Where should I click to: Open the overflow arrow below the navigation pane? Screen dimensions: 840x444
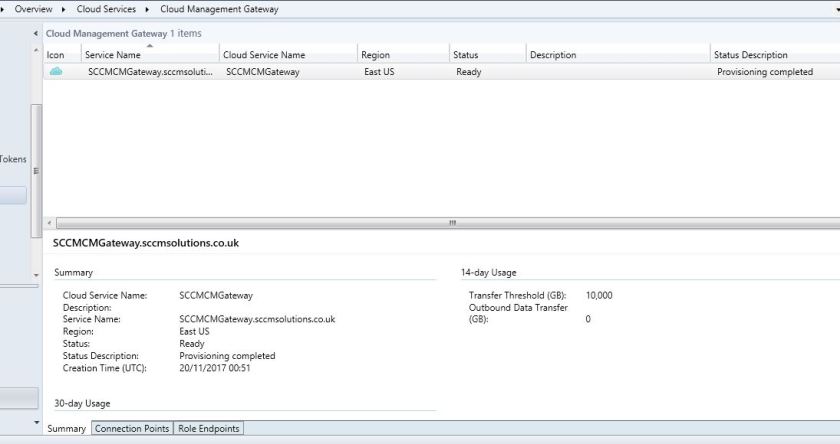coord(36,423)
